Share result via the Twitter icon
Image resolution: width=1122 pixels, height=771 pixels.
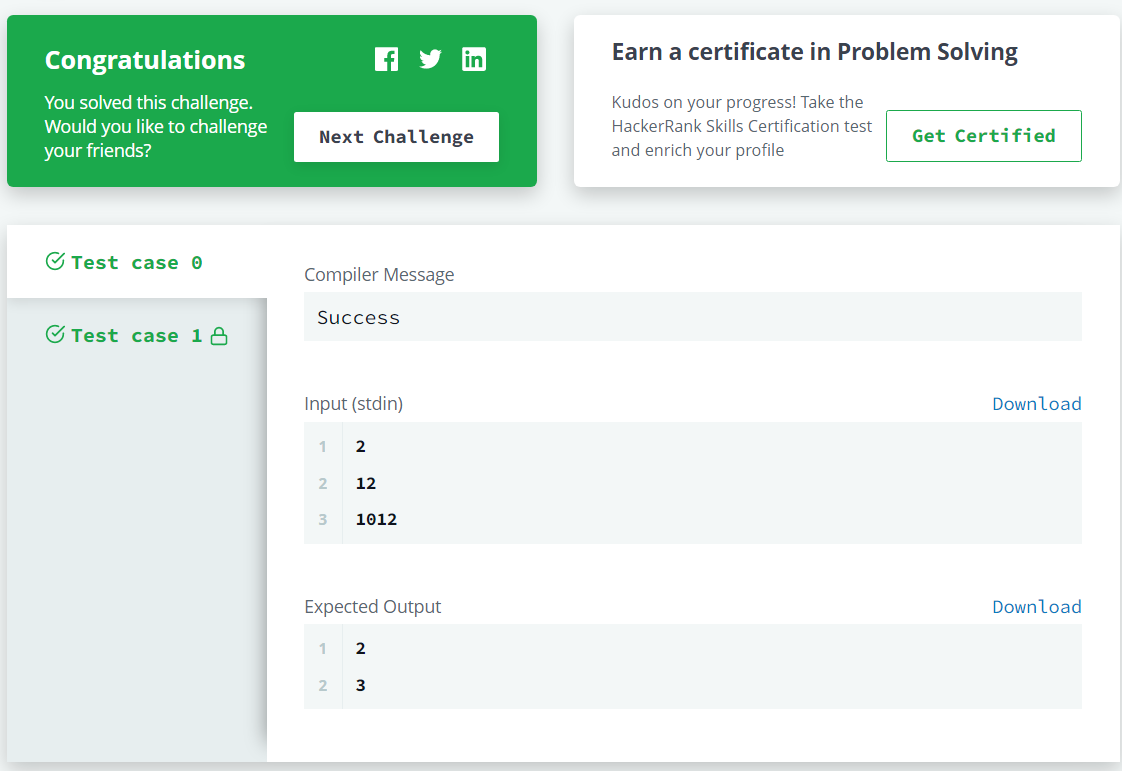(430, 59)
